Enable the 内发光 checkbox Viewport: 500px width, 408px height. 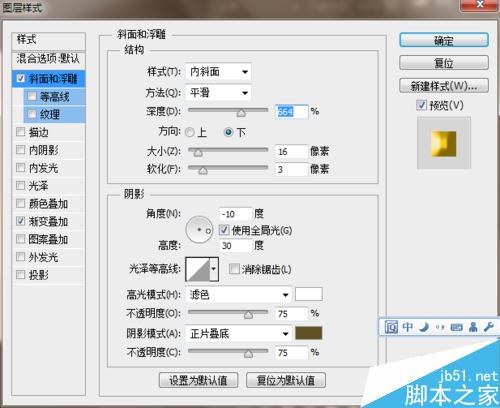(21, 168)
